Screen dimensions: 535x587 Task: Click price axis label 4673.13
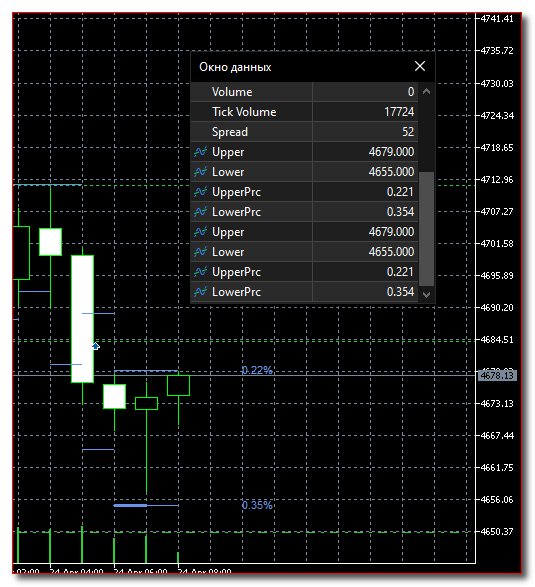497,404
